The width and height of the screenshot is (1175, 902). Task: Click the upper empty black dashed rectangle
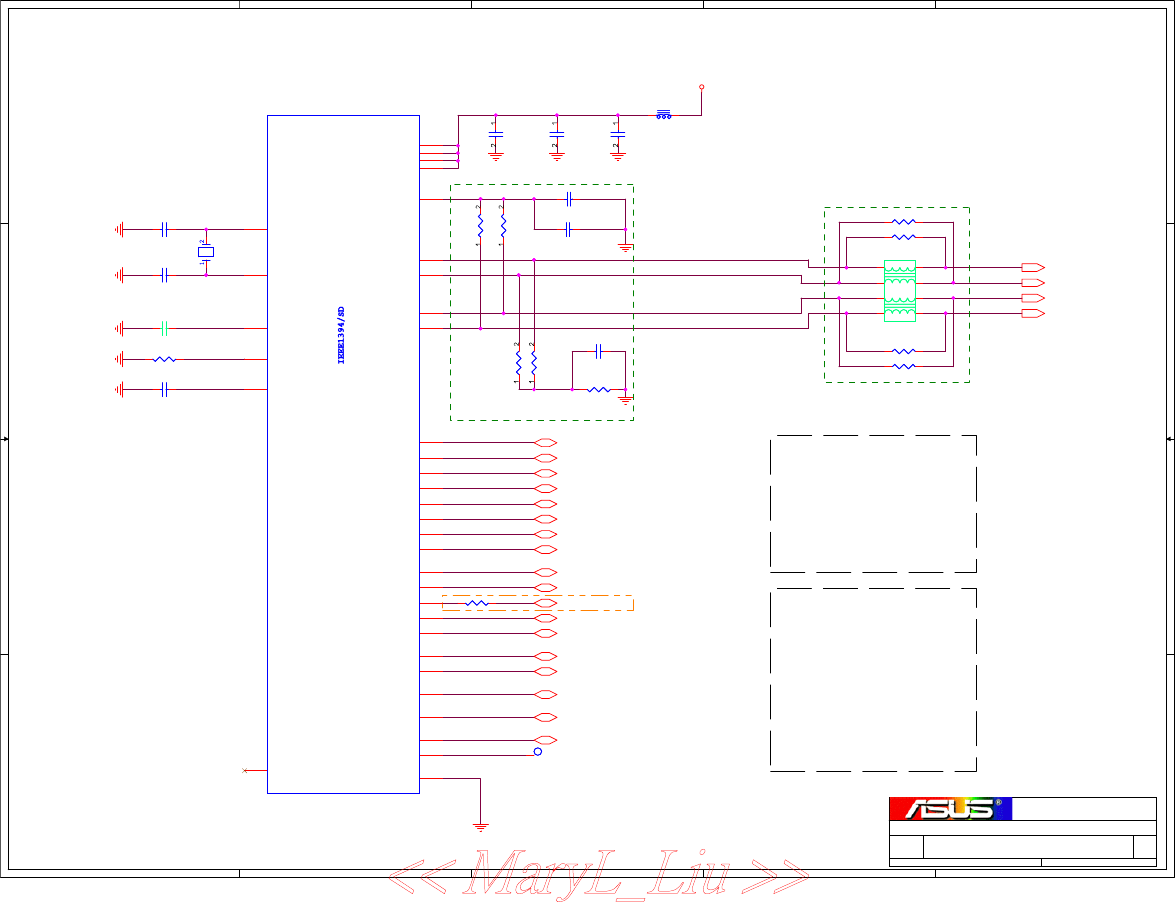(x=873, y=503)
